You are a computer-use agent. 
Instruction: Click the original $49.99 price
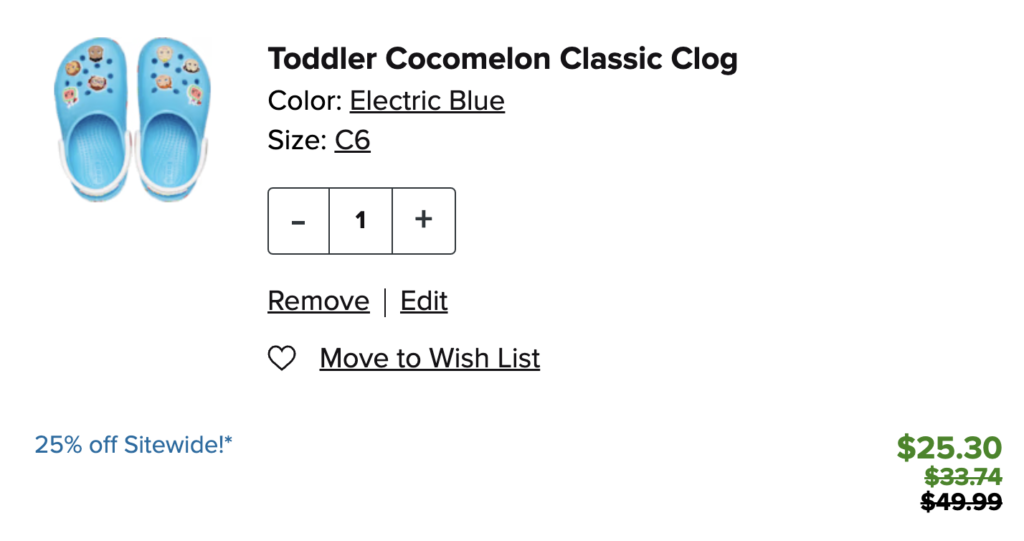click(961, 502)
